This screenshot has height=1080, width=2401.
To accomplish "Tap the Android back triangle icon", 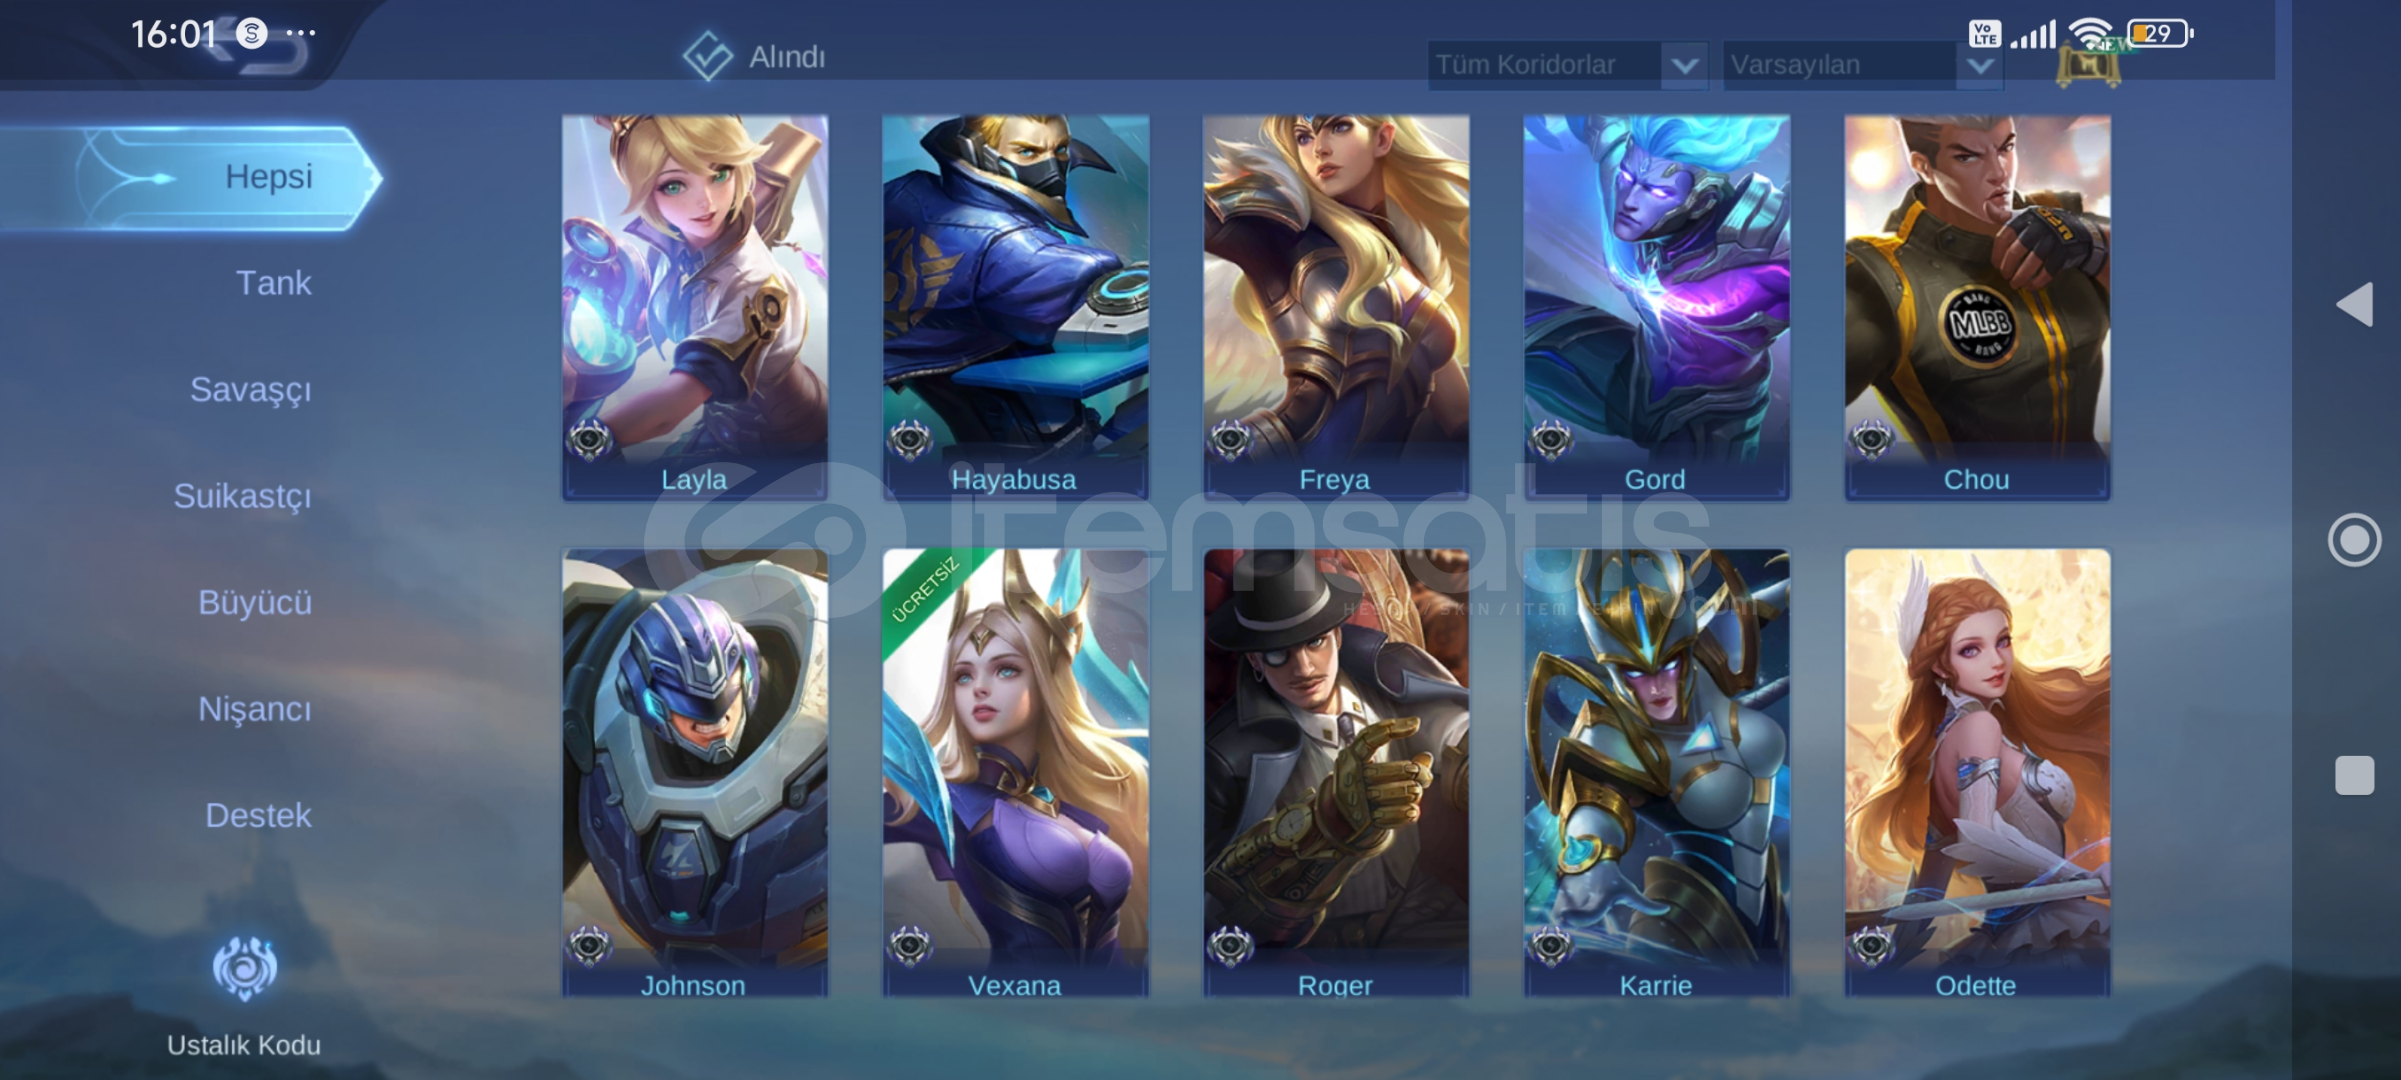I will (2354, 304).
